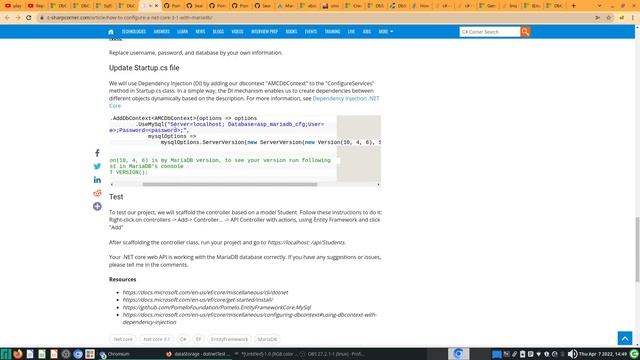Viewport: 640px width, 360px height.
Task: Click the orange search magnifier button
Action: [x=525, y=32]
